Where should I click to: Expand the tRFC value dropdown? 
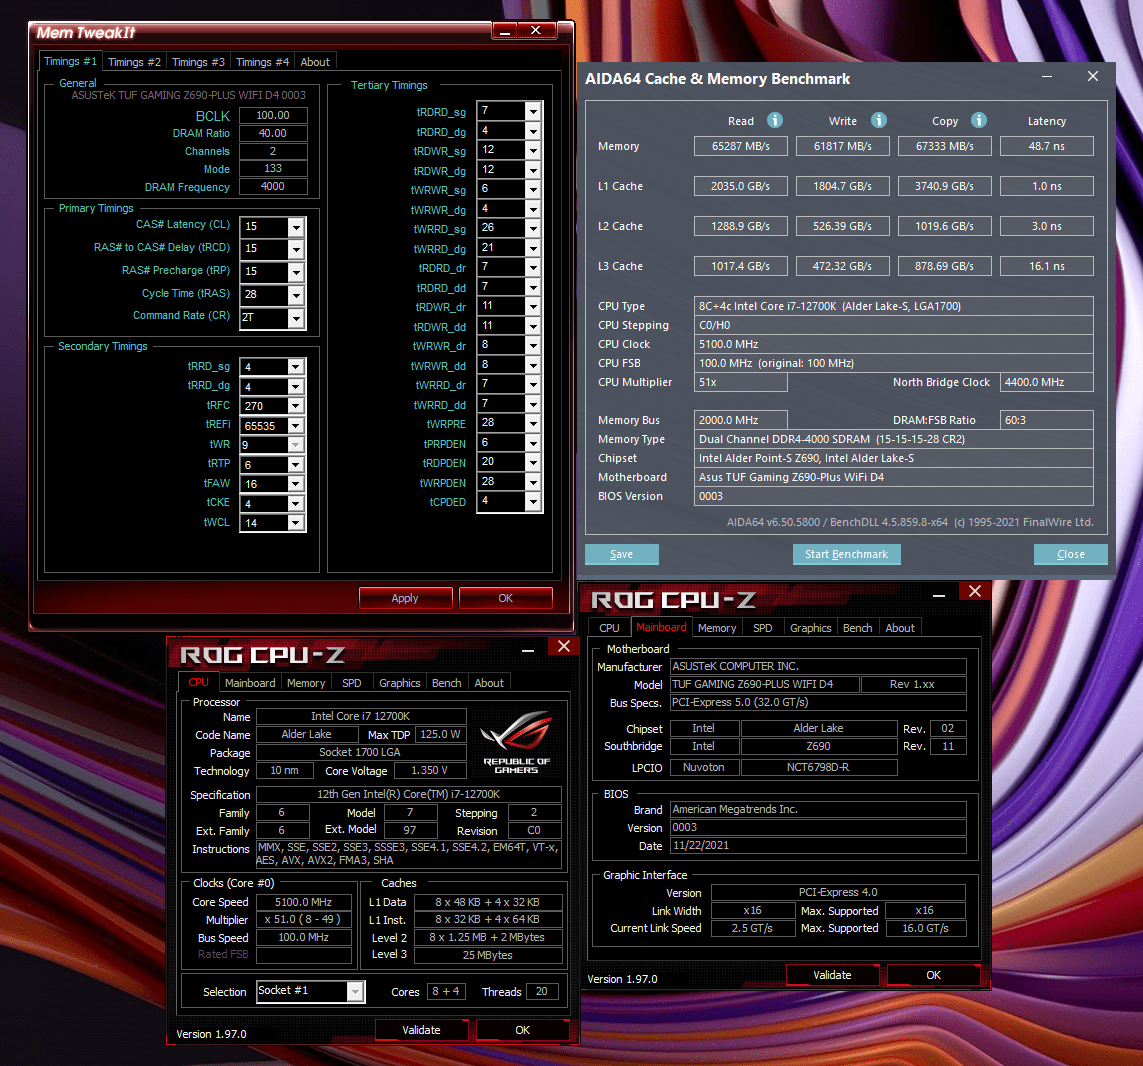coord(296,406)
